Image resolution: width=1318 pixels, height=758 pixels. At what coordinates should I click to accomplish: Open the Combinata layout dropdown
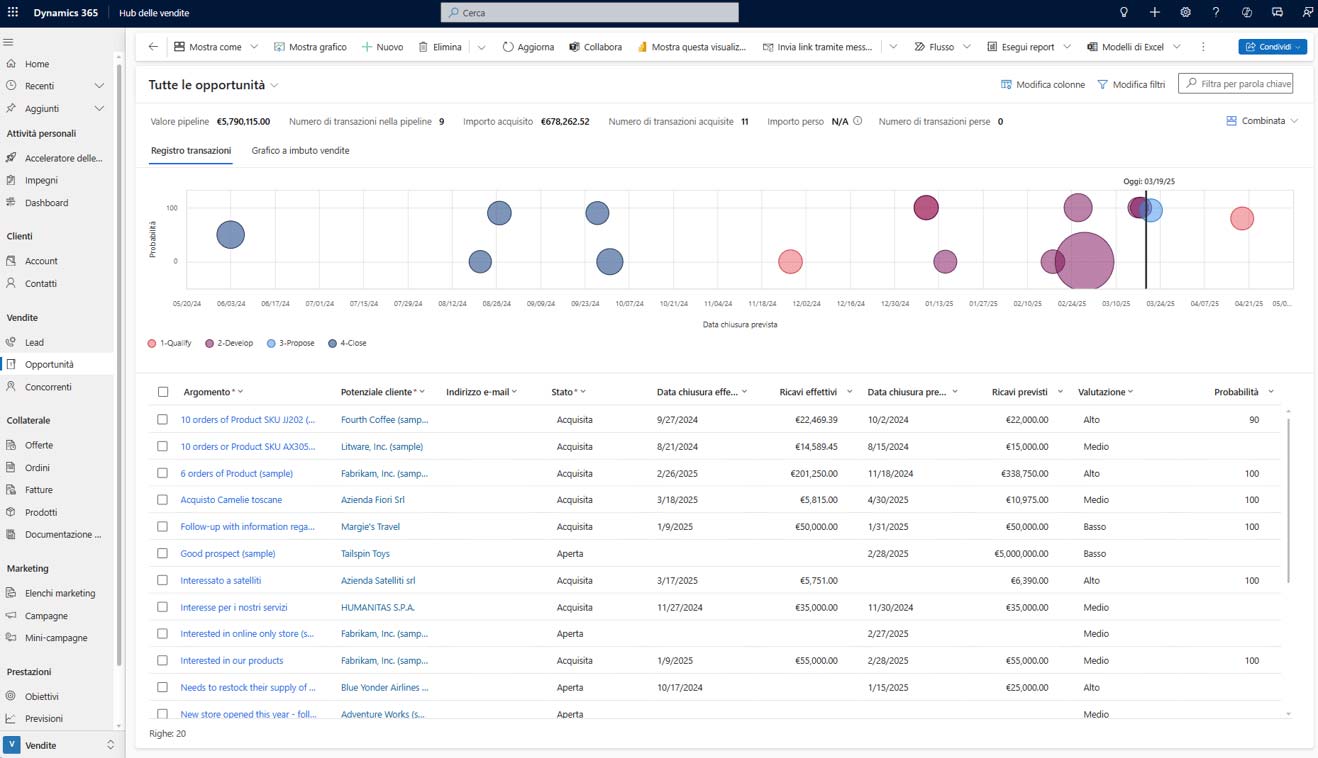click(x=1262, y=121)
